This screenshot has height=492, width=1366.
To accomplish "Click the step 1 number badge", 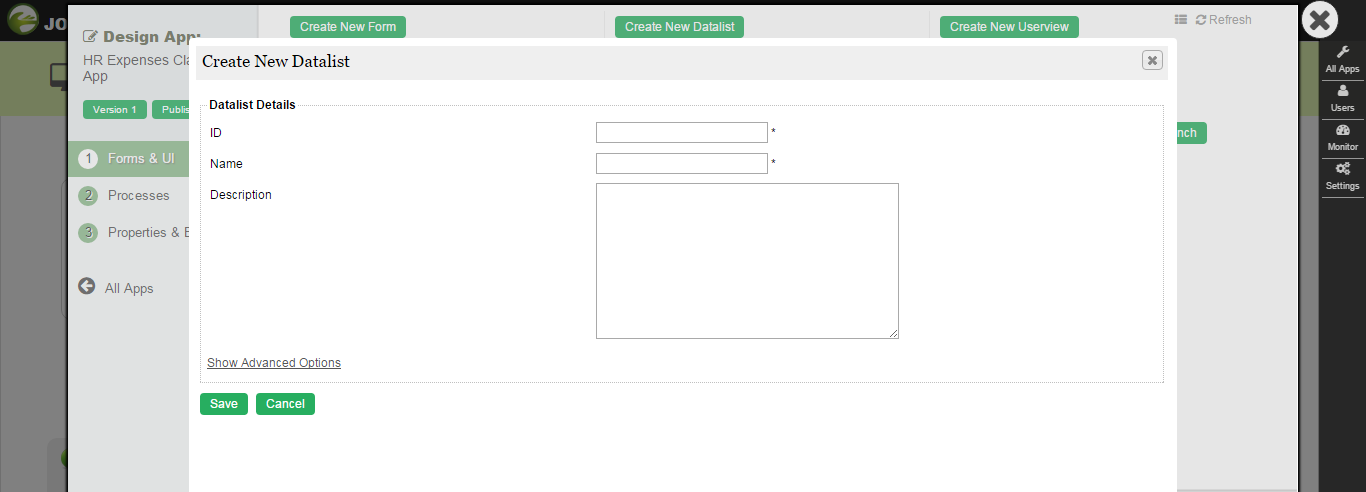I will click(x=88, y=159).
